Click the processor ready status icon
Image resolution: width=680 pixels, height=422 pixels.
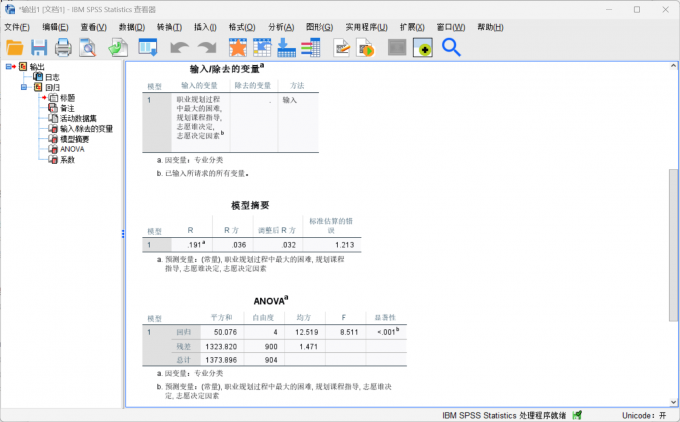point(577,415)
